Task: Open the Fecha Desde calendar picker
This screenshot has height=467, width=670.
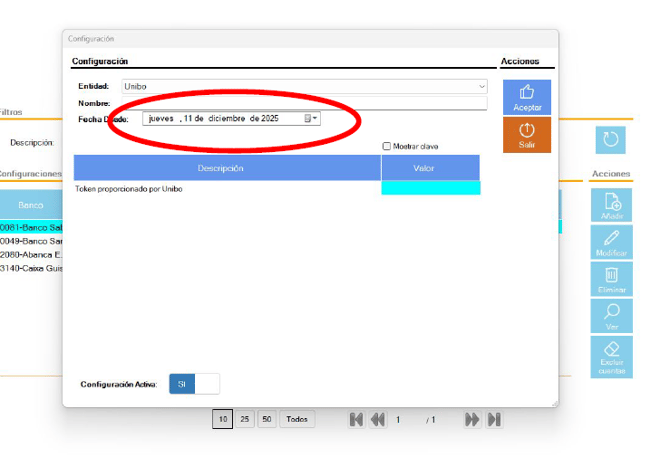Action: point(311,118)
